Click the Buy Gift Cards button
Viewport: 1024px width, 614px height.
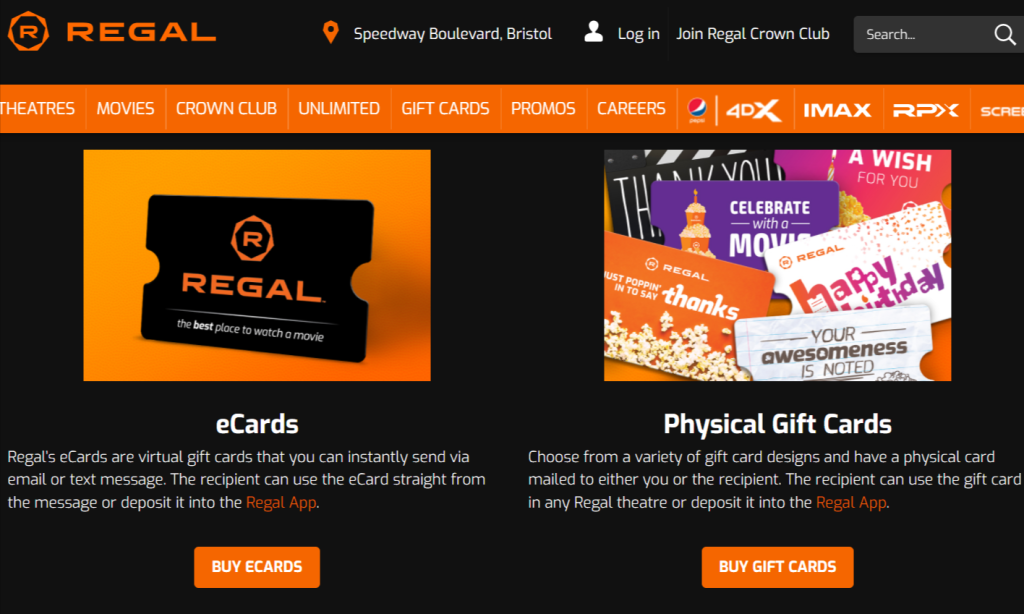[x=777, y=567]
